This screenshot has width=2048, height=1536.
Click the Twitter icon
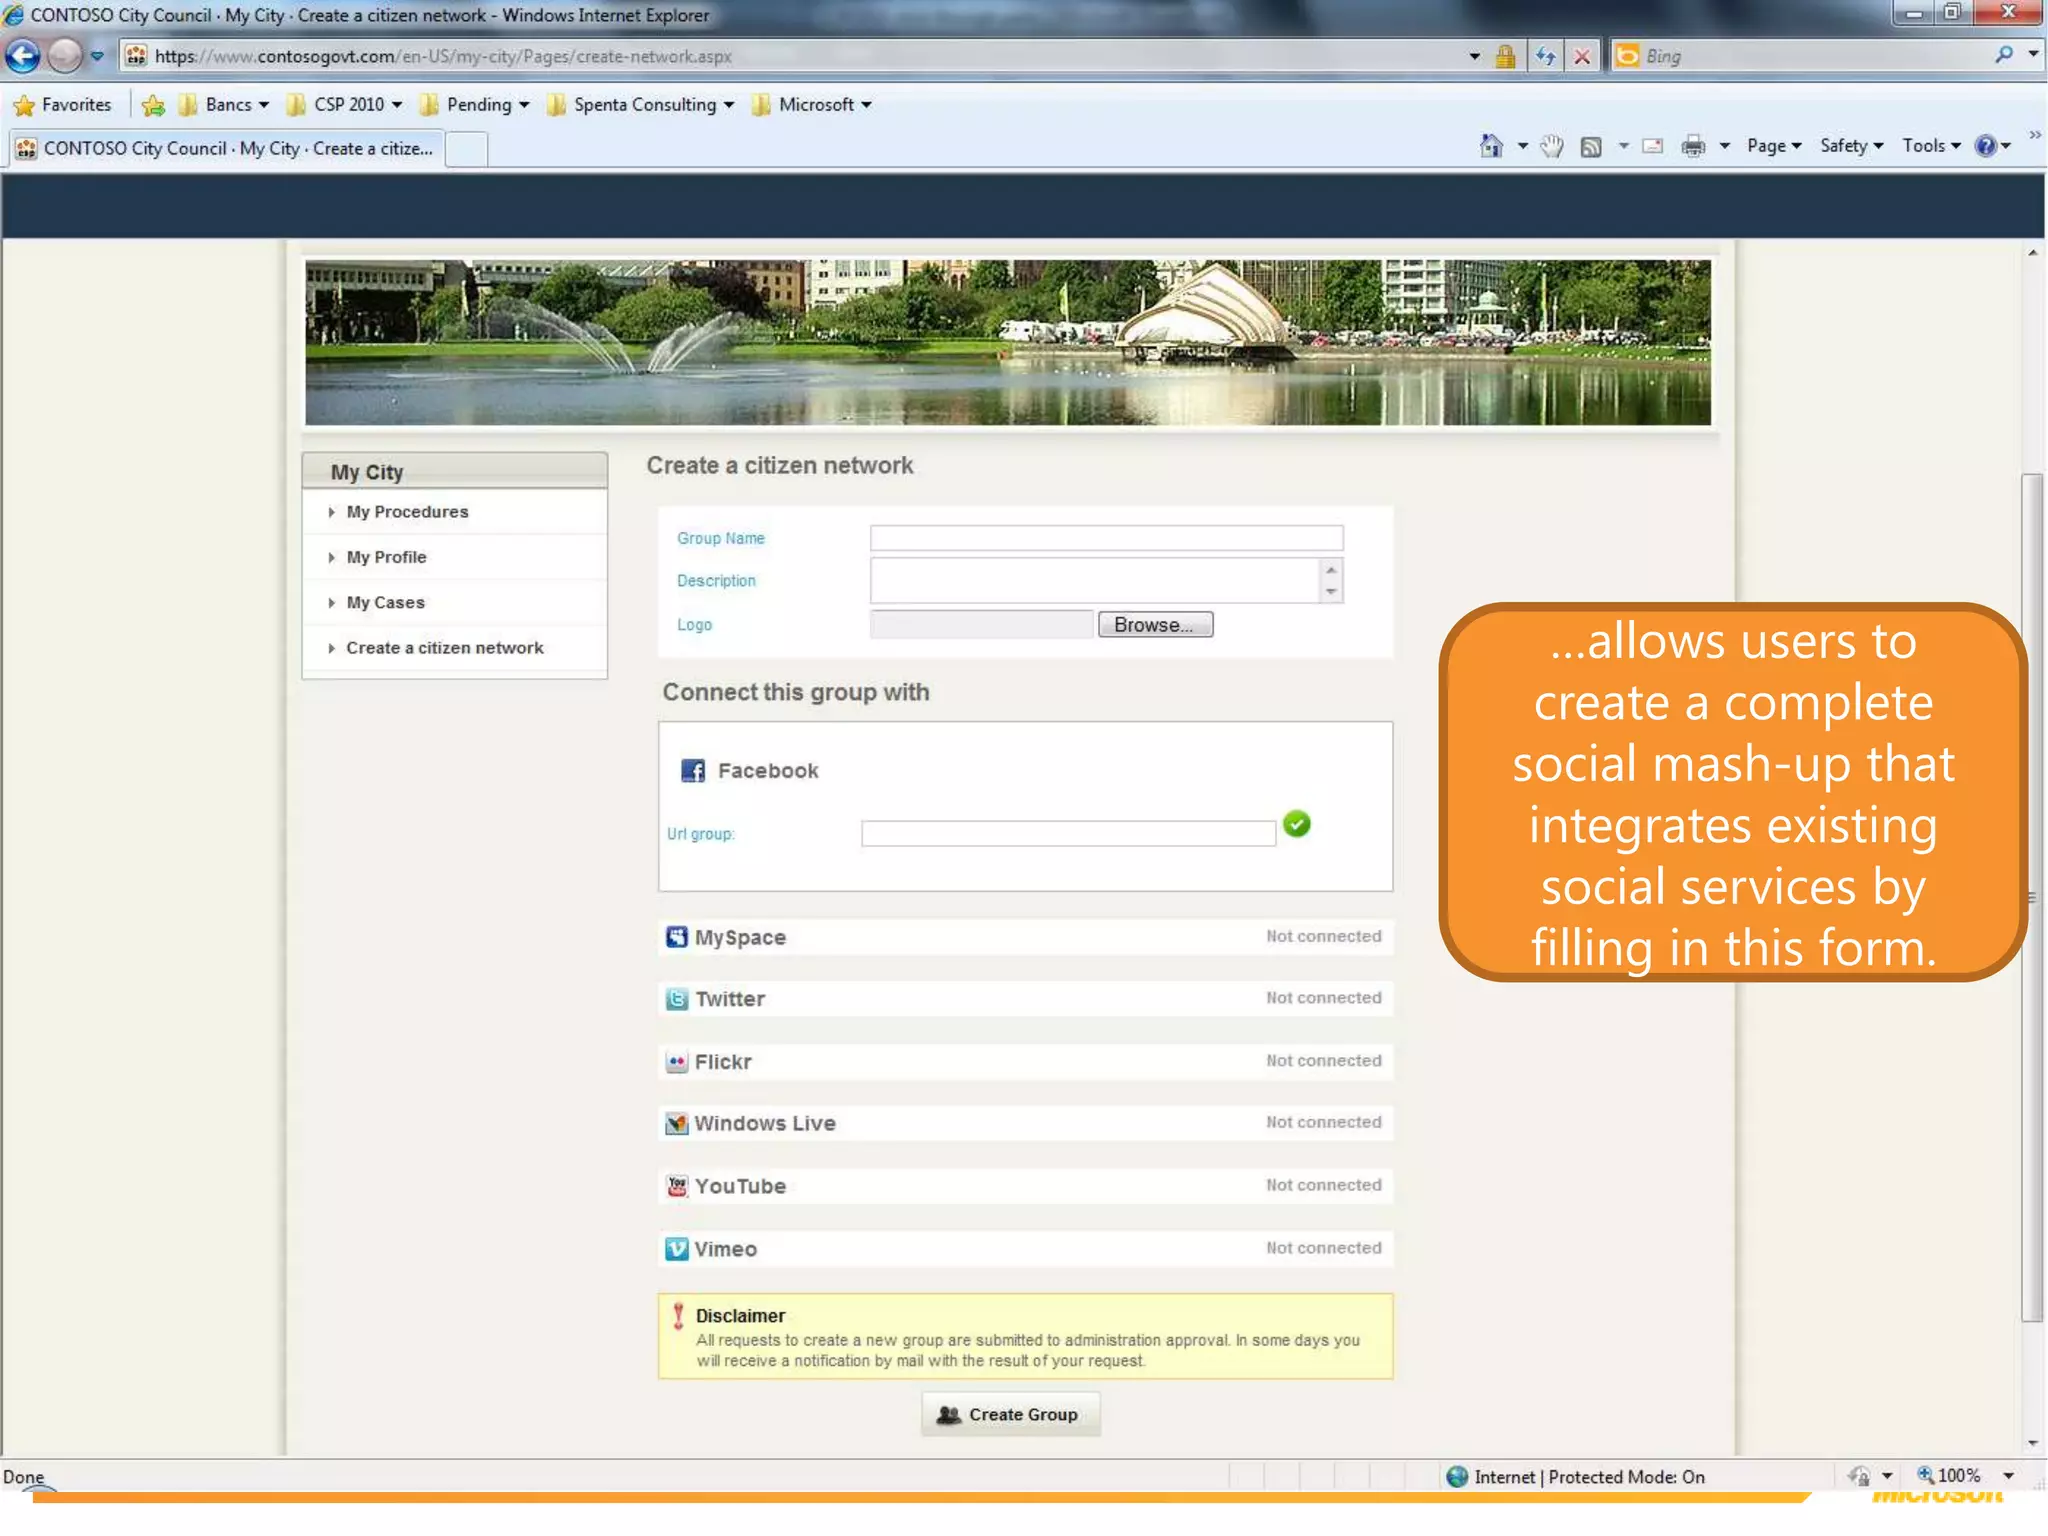coord(677,999)
